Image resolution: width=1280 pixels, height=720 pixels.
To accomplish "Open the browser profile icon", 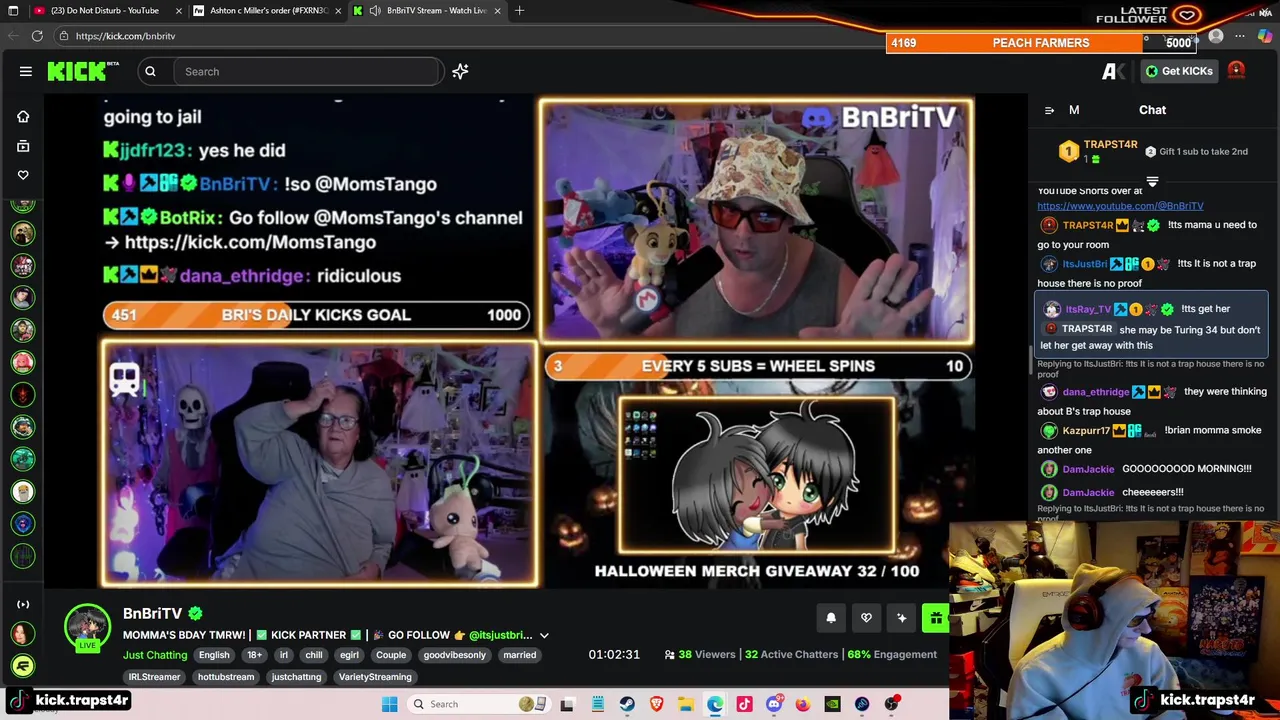I will 1215,37.
